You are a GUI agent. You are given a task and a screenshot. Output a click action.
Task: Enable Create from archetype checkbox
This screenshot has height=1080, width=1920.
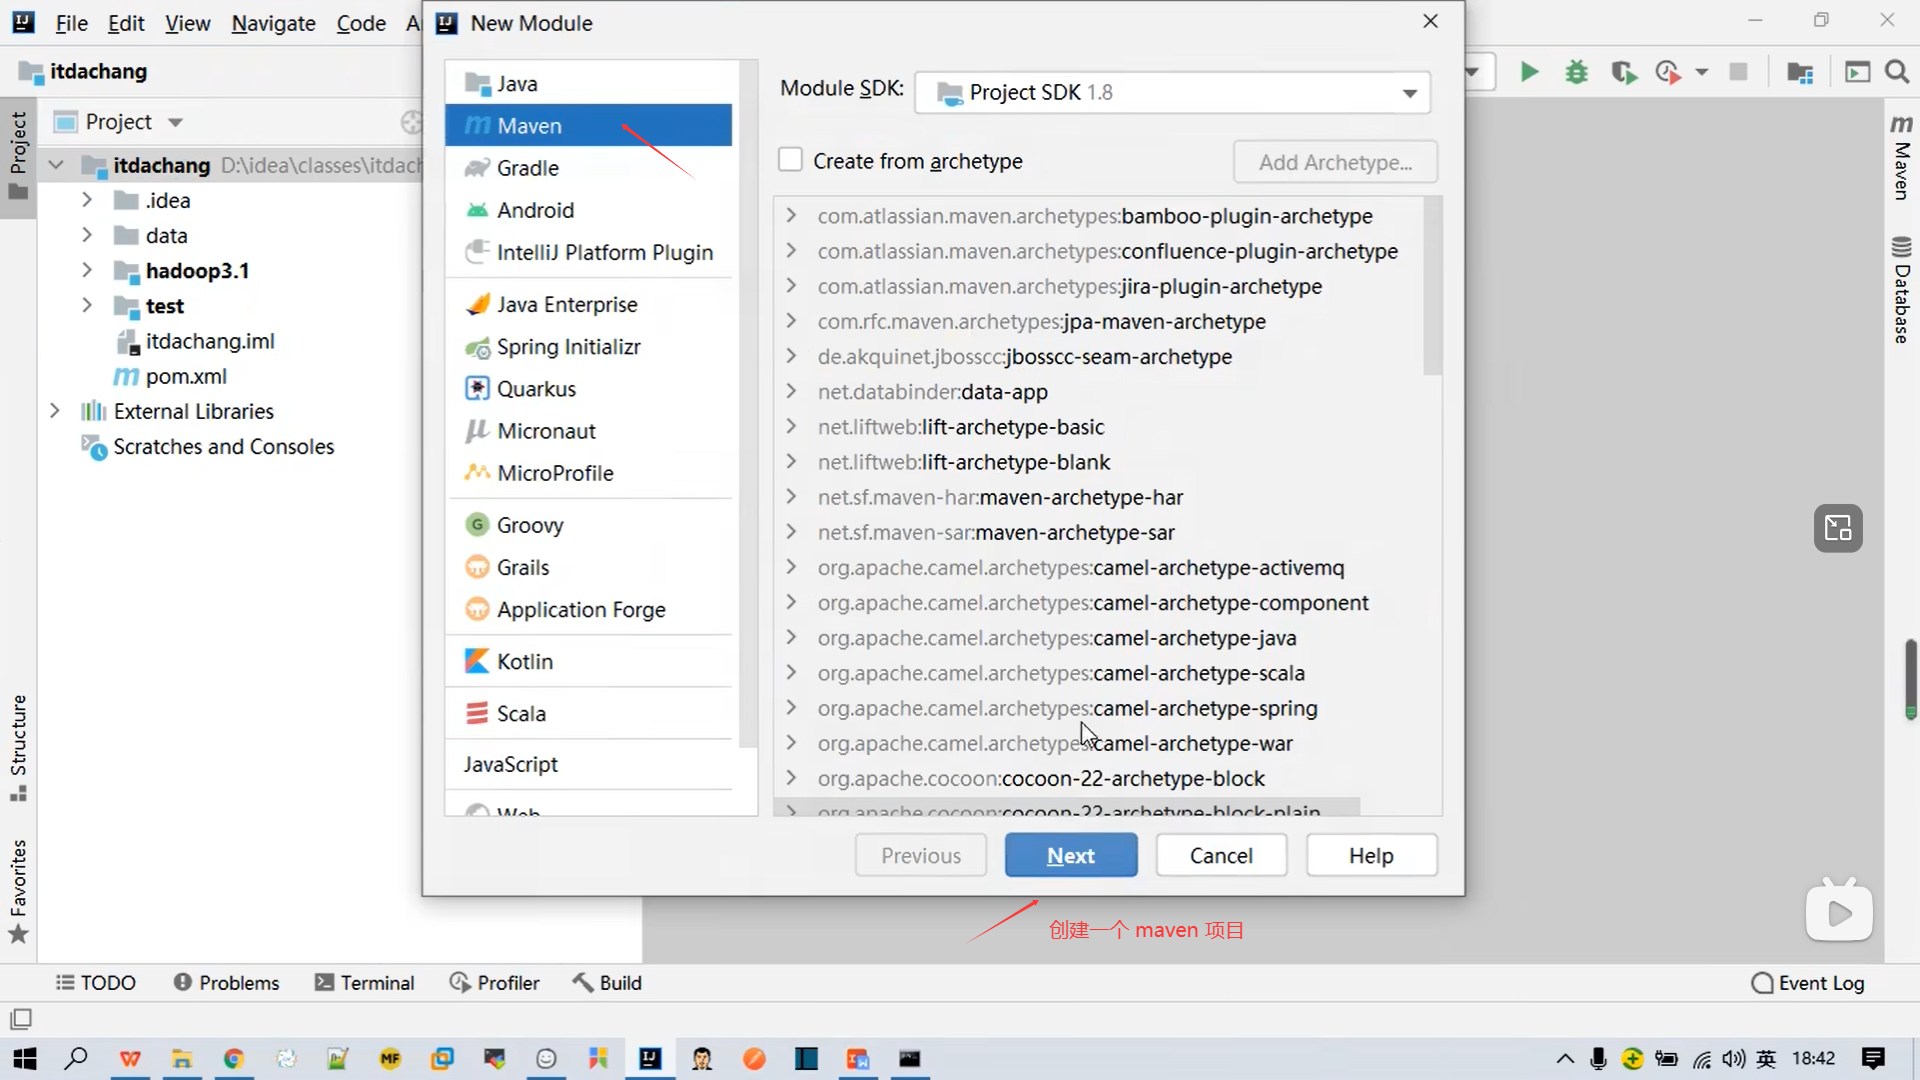(790, 160)
